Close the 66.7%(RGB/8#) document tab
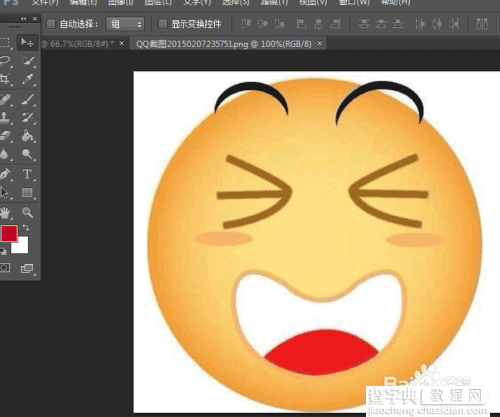The image size is (500, 417). click(x=122, y=43)
